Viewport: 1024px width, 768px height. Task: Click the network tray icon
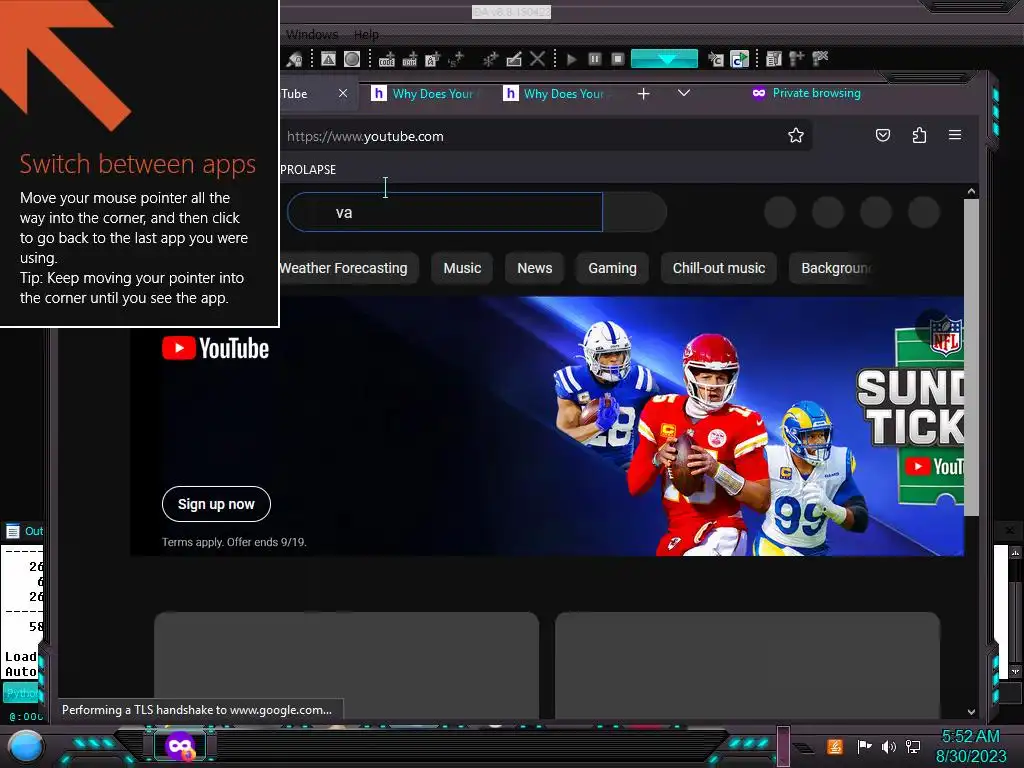[913, 746]
